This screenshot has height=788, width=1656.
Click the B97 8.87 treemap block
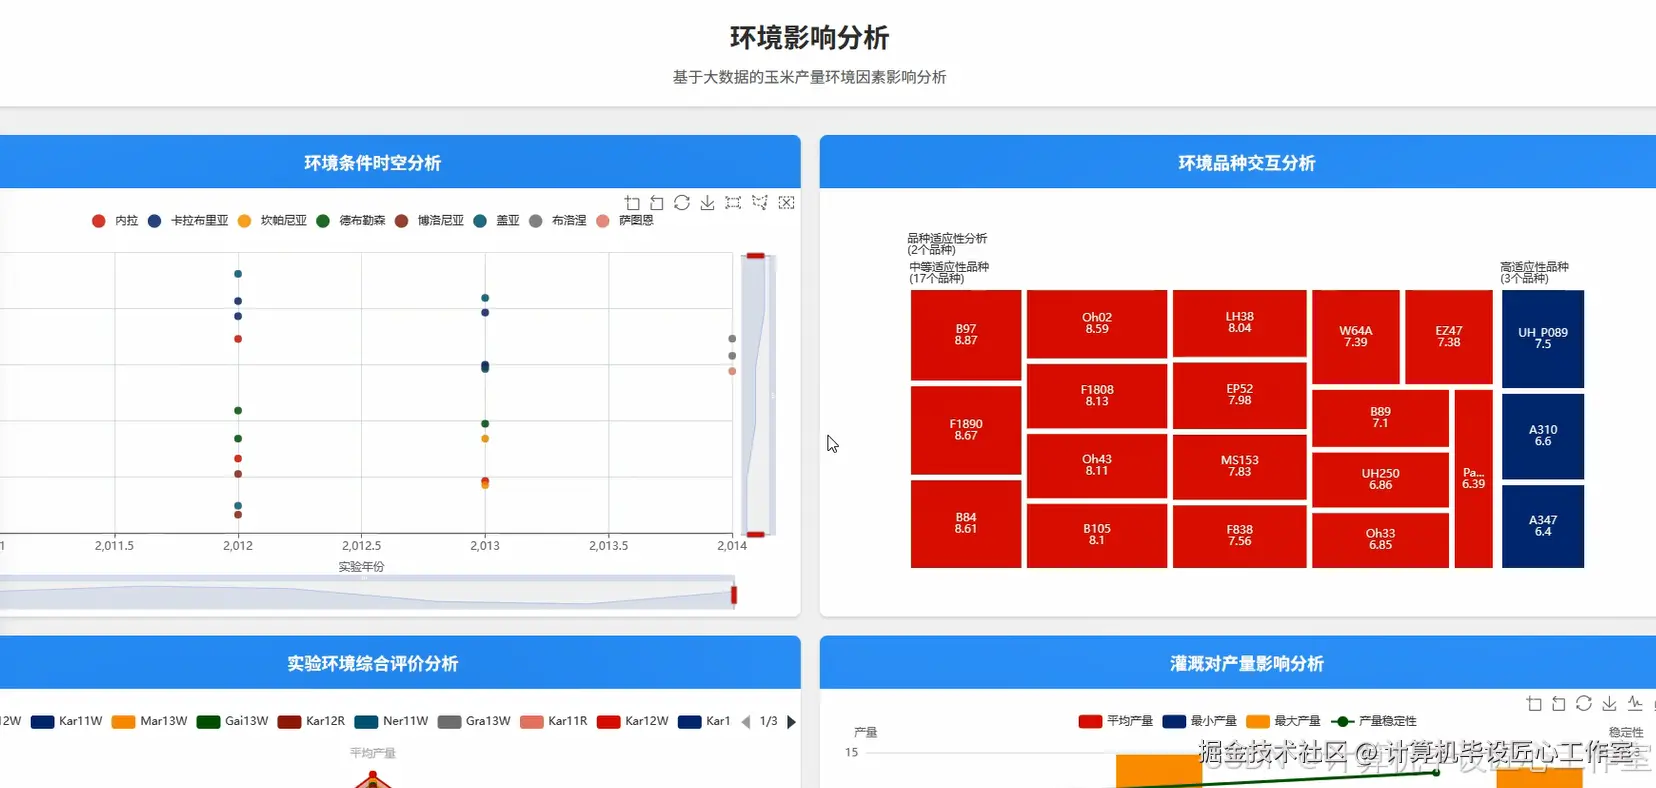(x=966, y=335)
